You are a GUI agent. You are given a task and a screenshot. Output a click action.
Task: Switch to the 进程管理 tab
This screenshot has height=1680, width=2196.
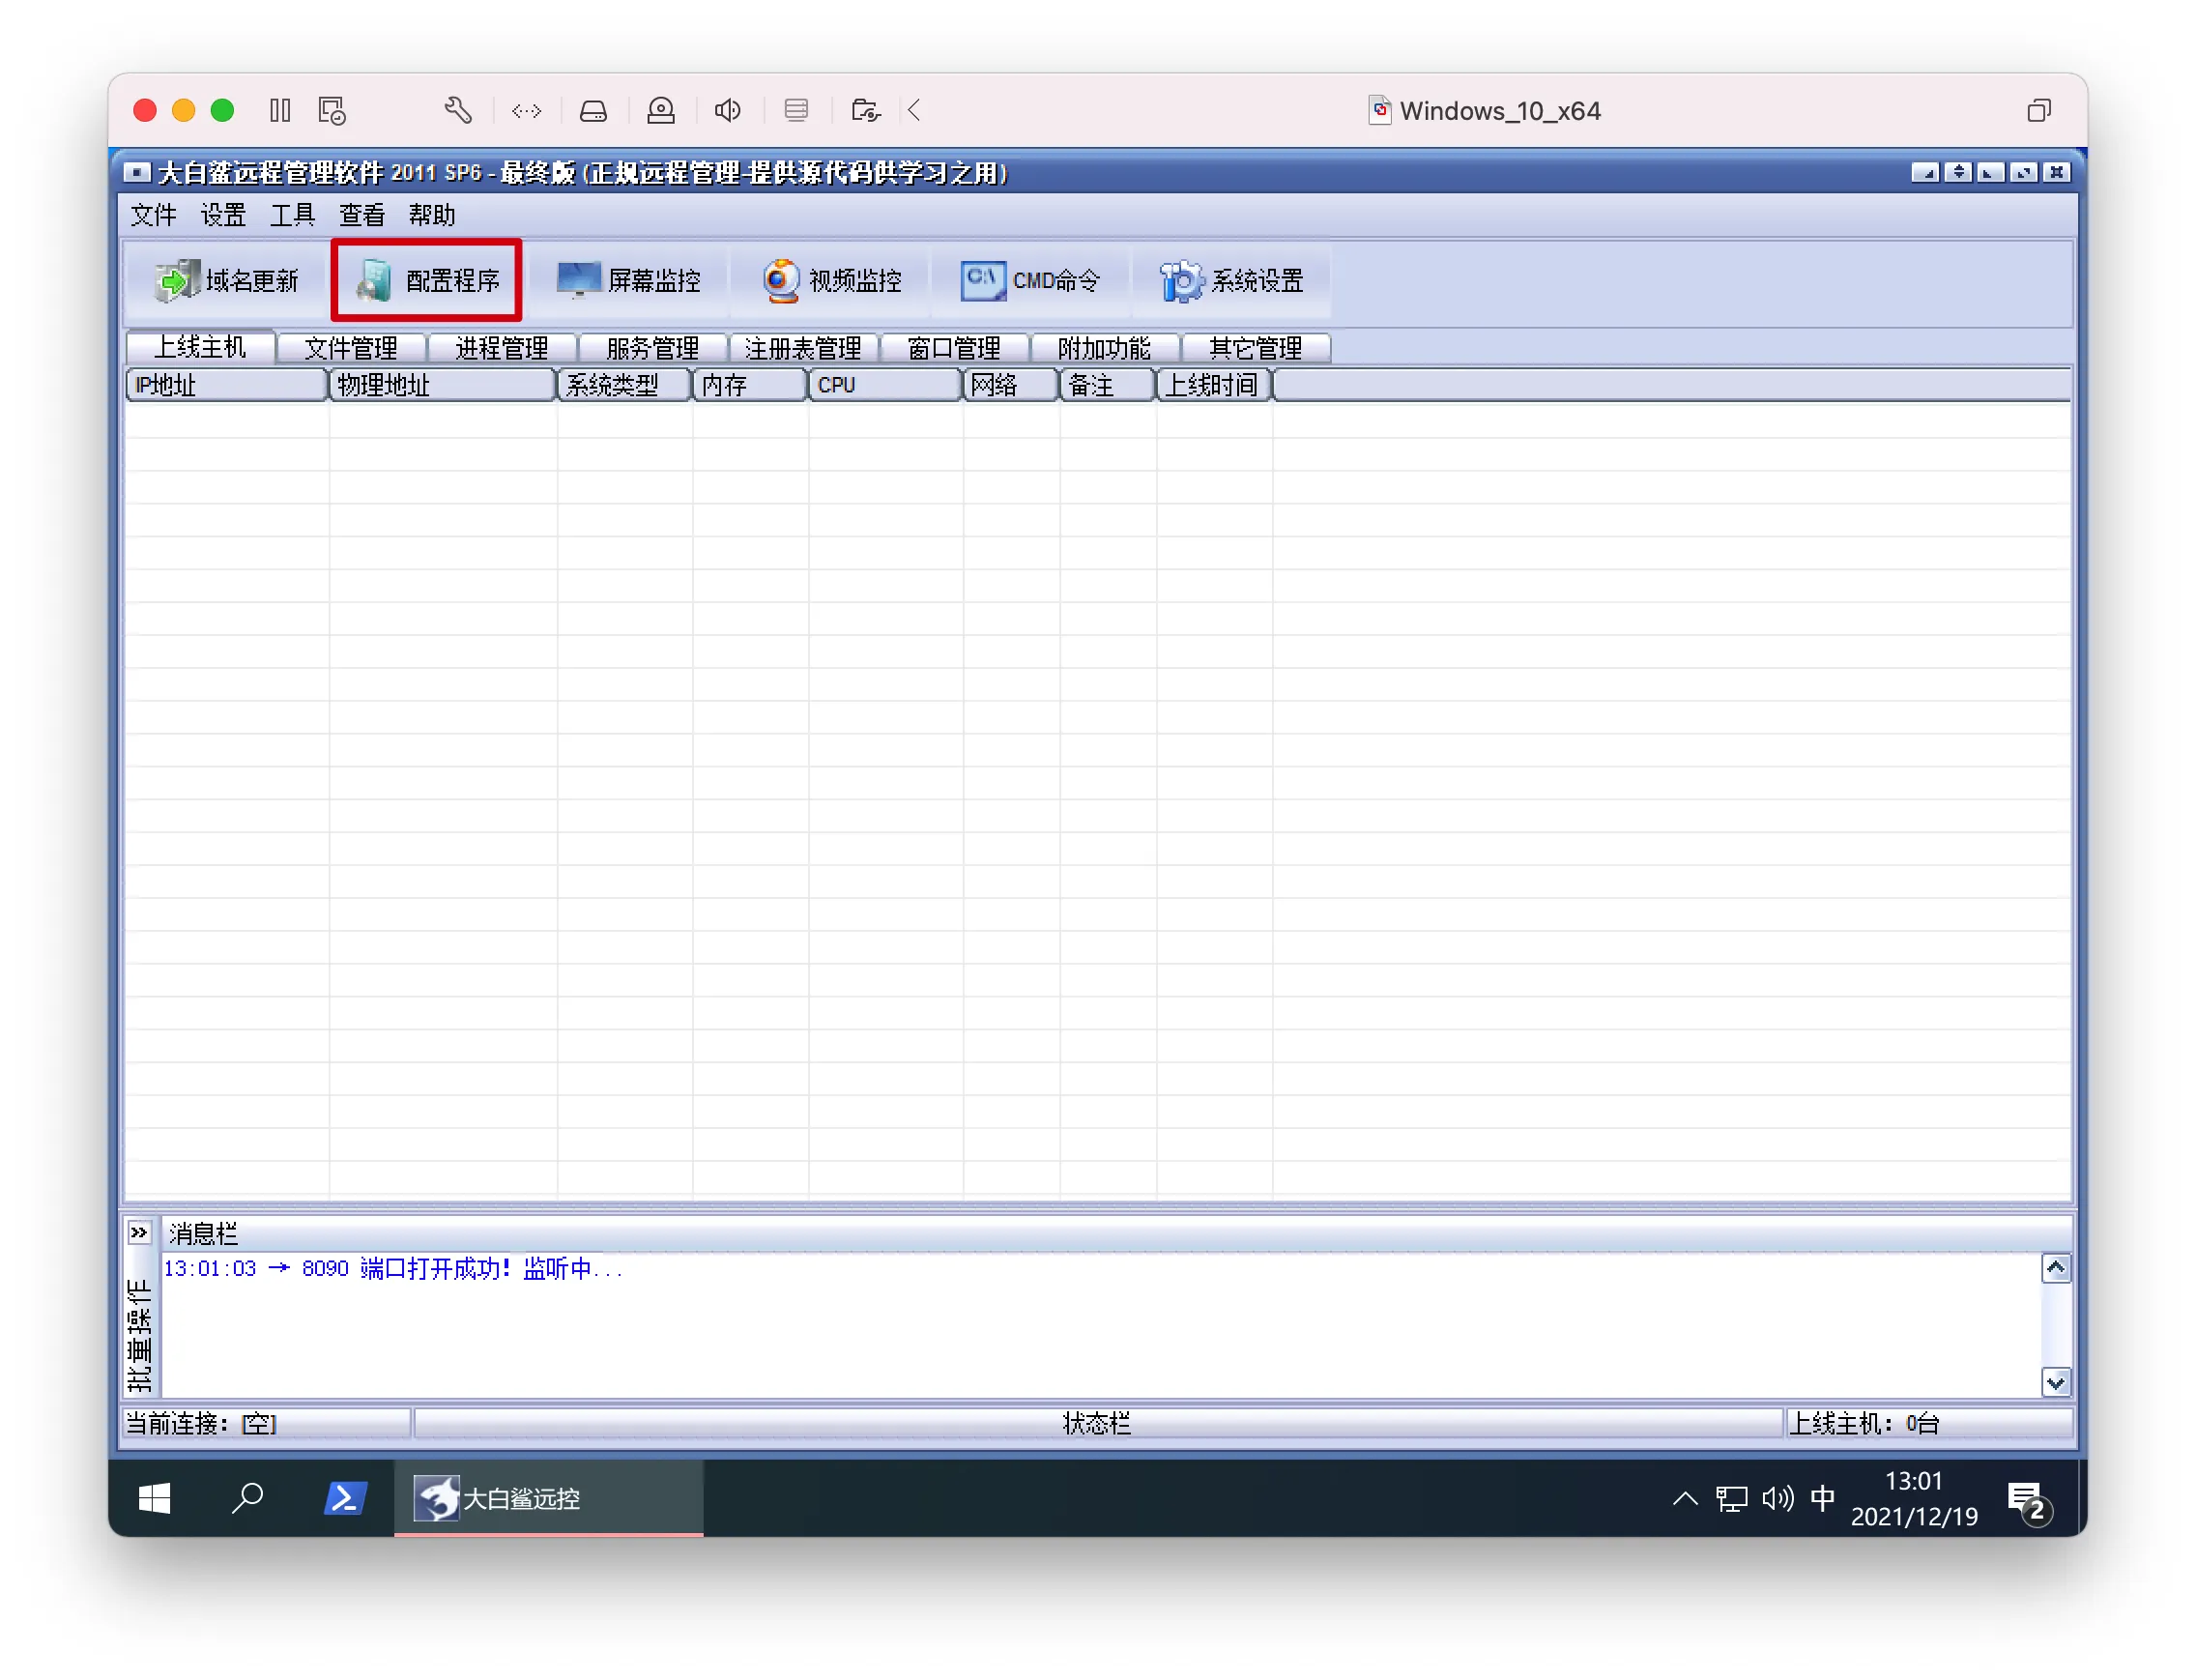(502, 348)
